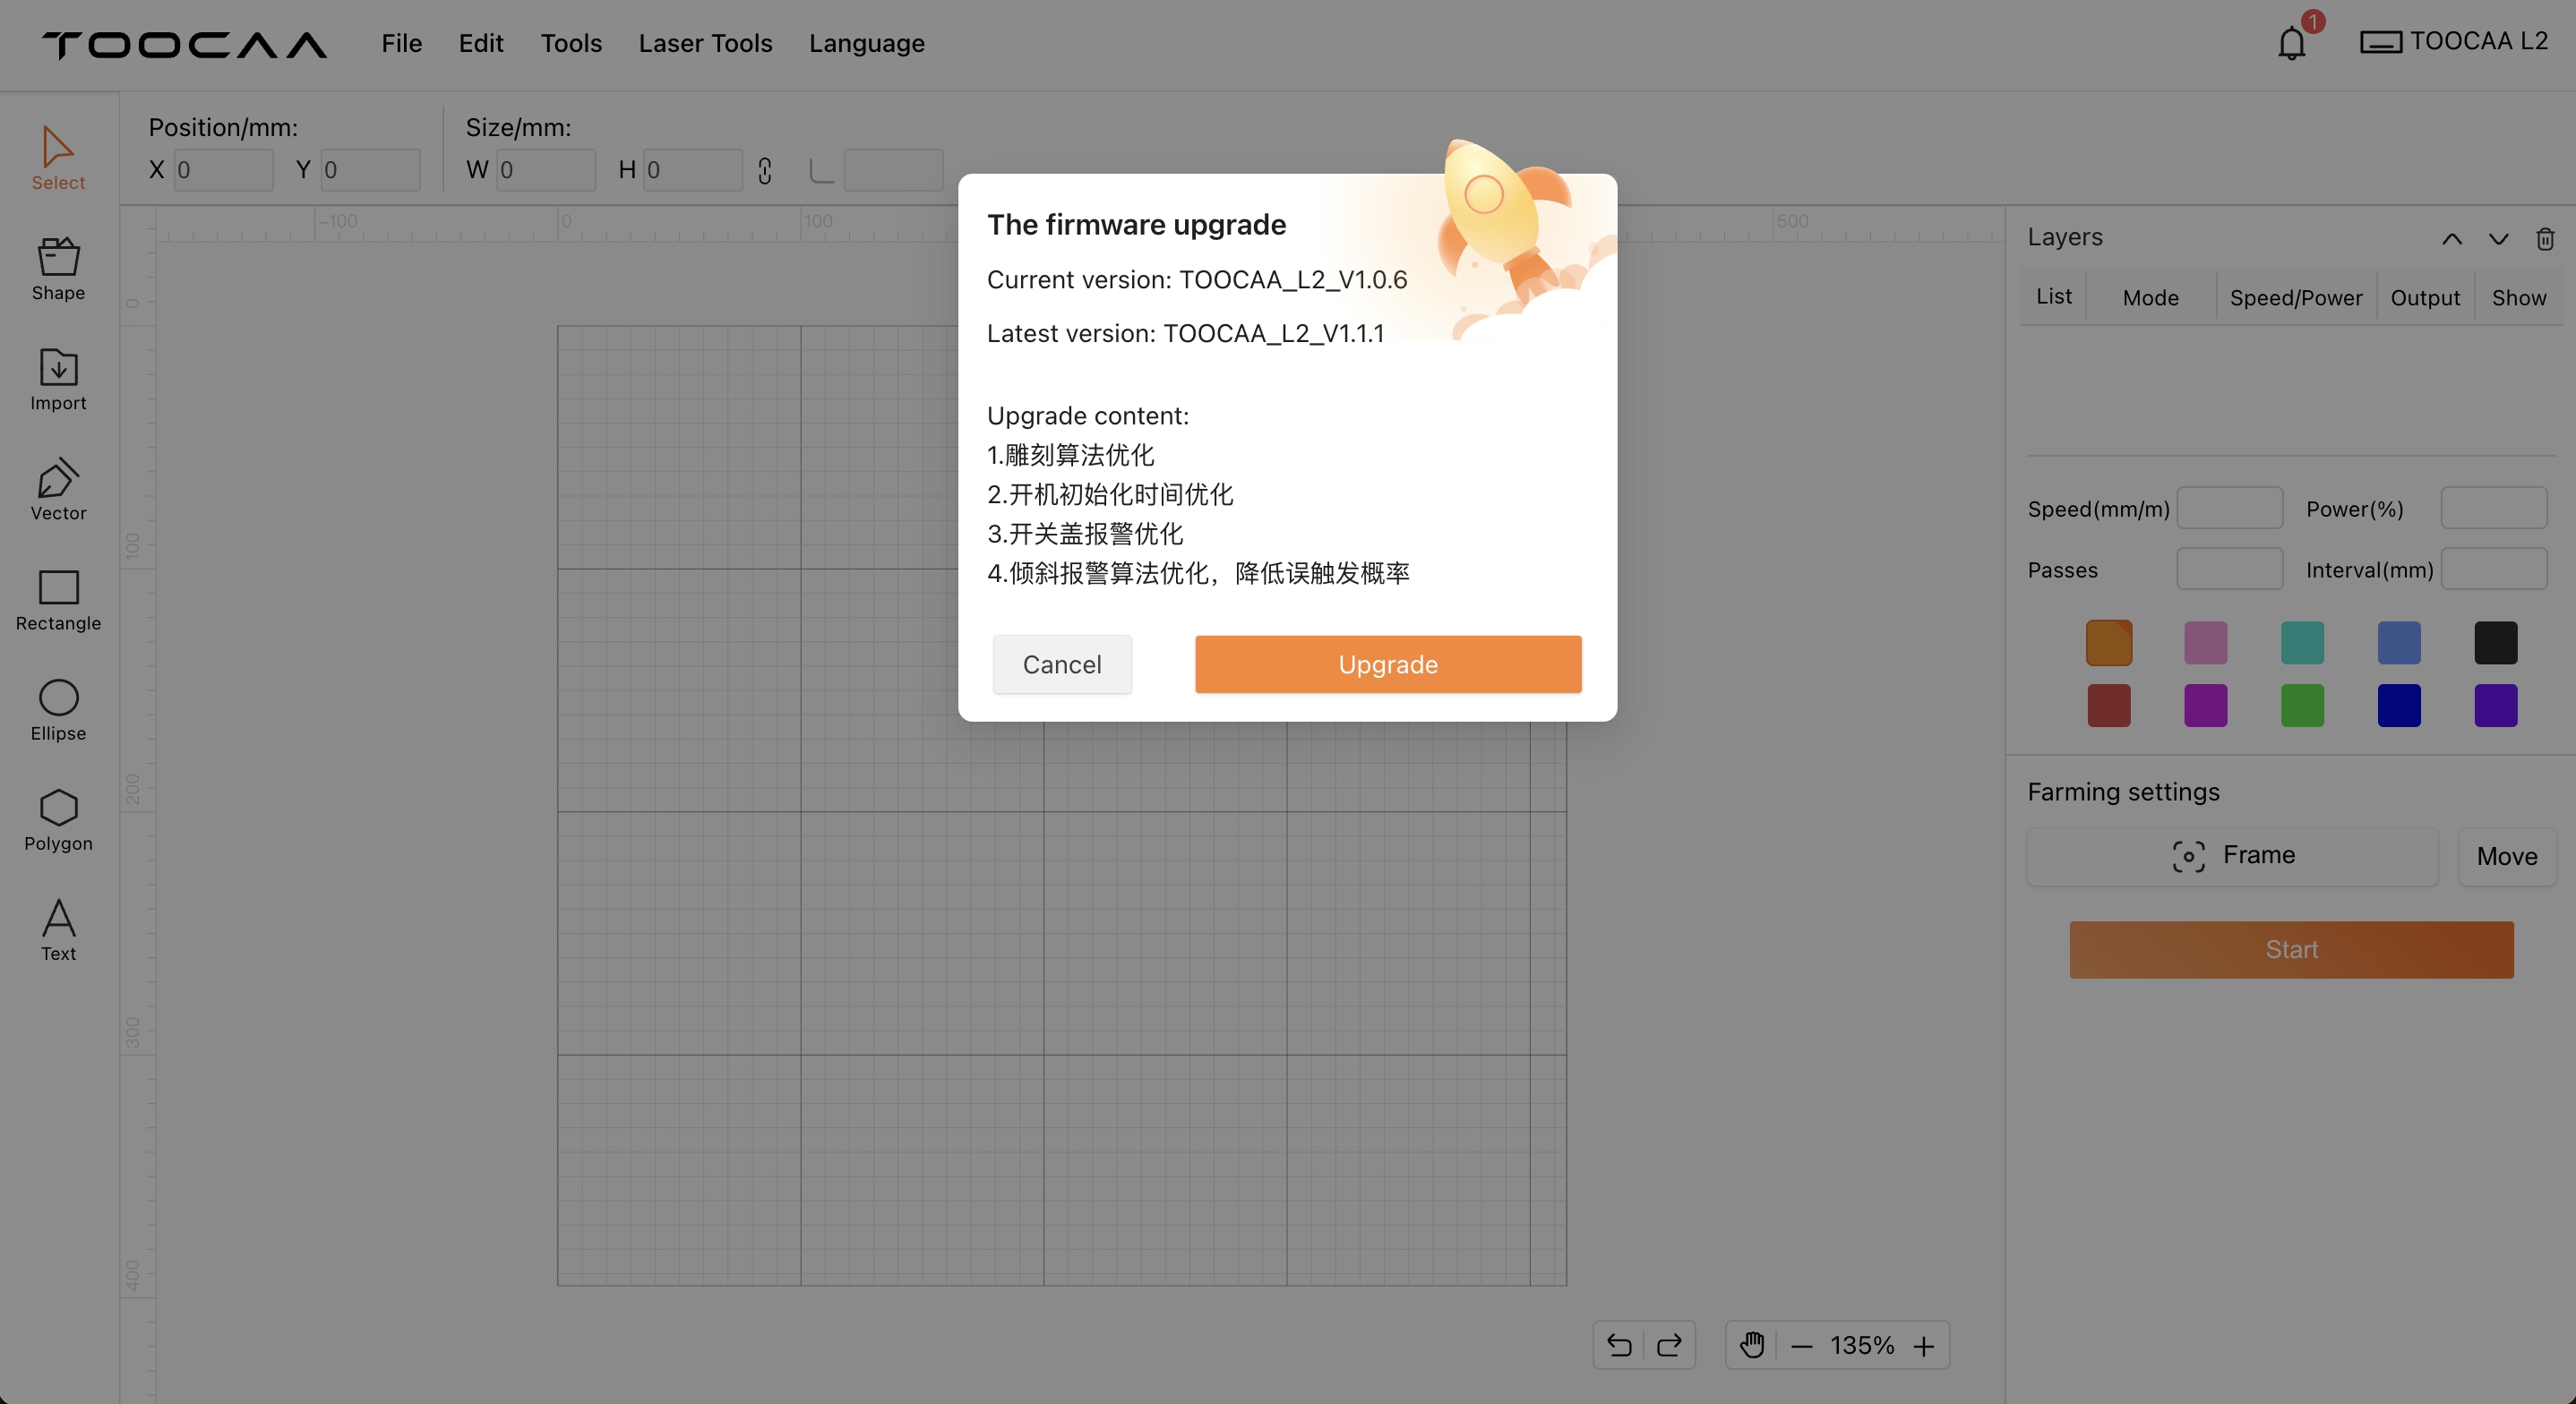Zoom in with the plus button

[x=1923, y=1346]
